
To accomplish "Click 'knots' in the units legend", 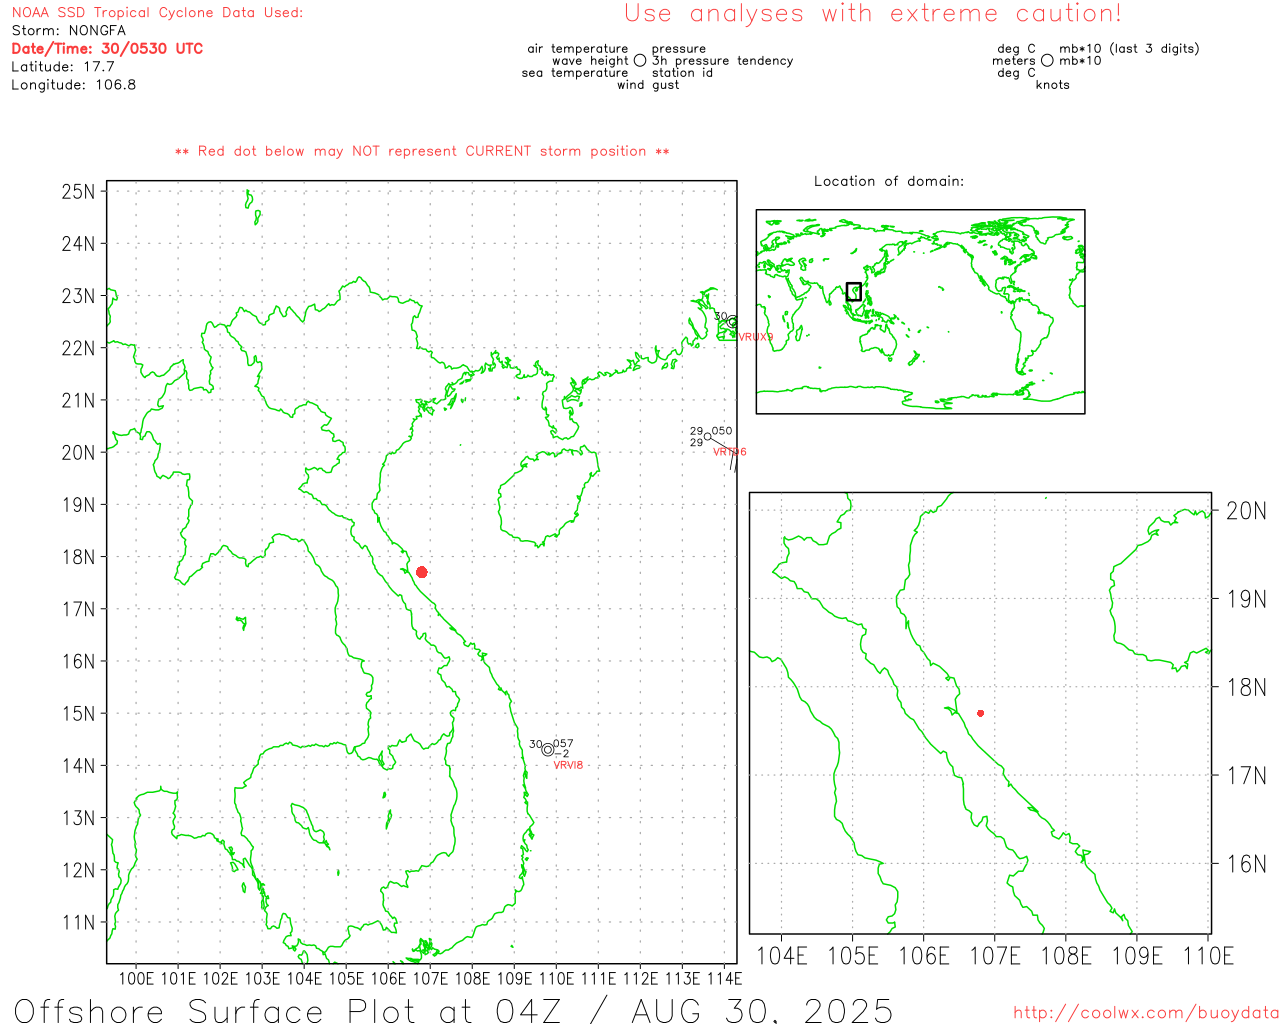I will [x=1053, y=85].
